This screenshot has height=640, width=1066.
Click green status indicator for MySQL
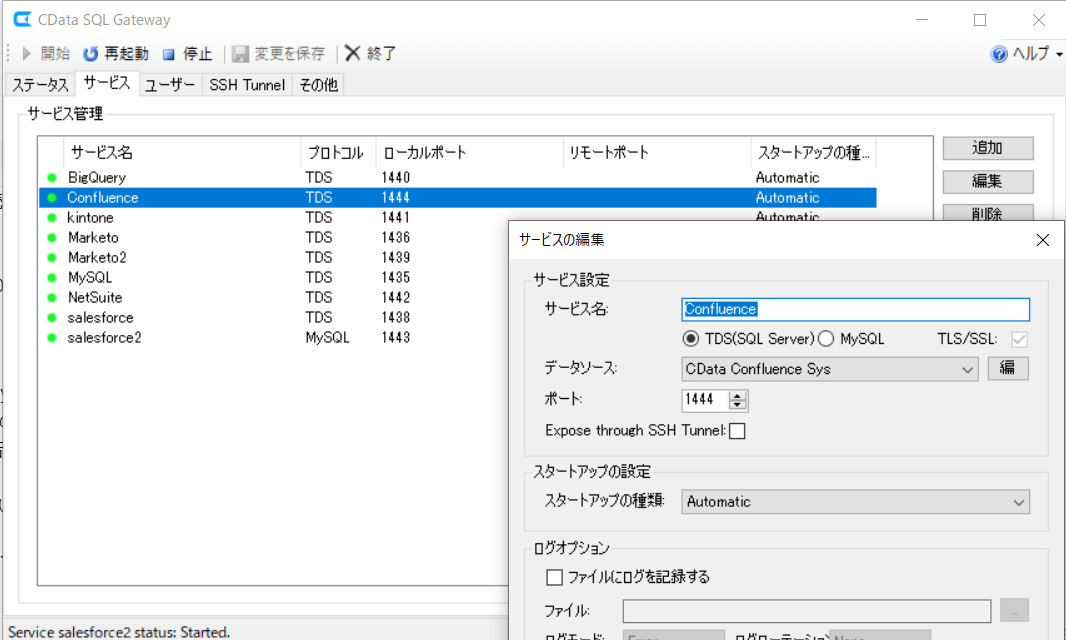(52, 277)
